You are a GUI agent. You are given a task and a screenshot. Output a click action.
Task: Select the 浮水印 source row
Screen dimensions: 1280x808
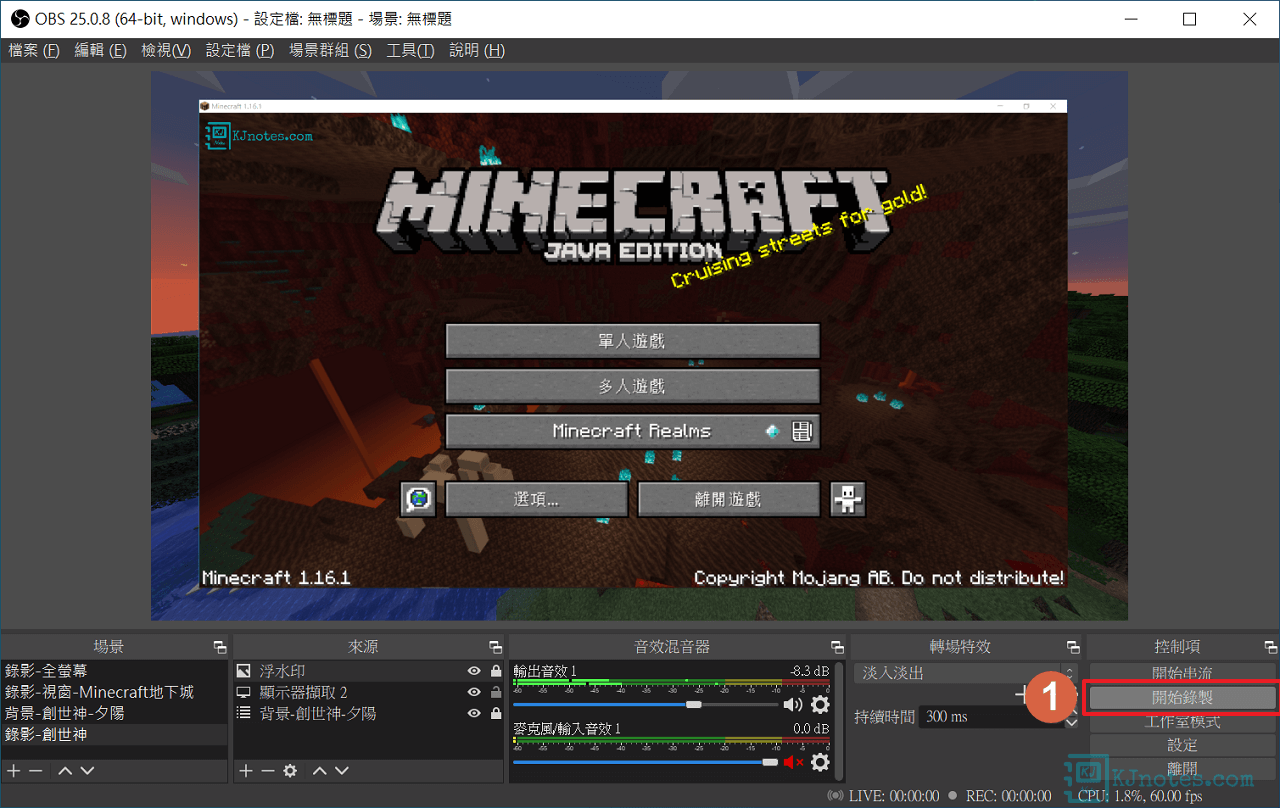pyautogui.click(x=368, y=671)
